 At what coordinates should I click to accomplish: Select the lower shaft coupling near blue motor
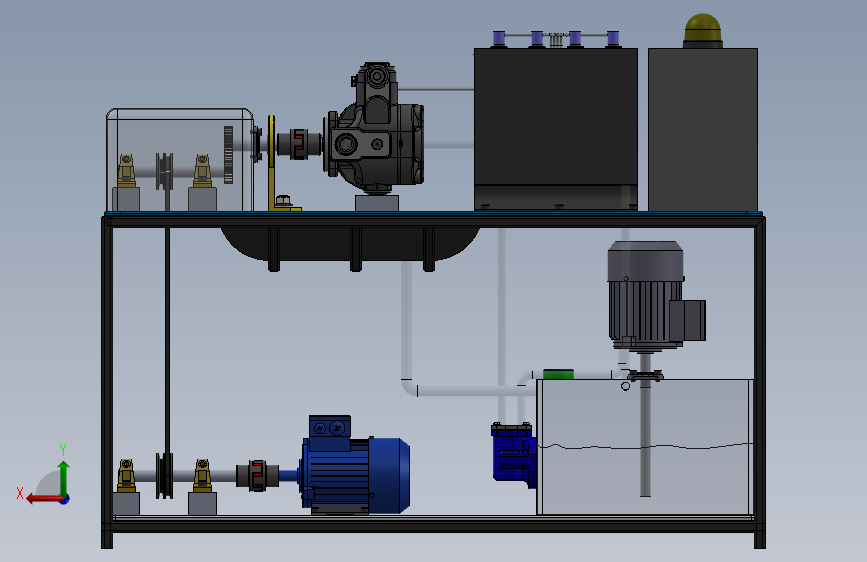pyautogui.click(x=257, y=475)
